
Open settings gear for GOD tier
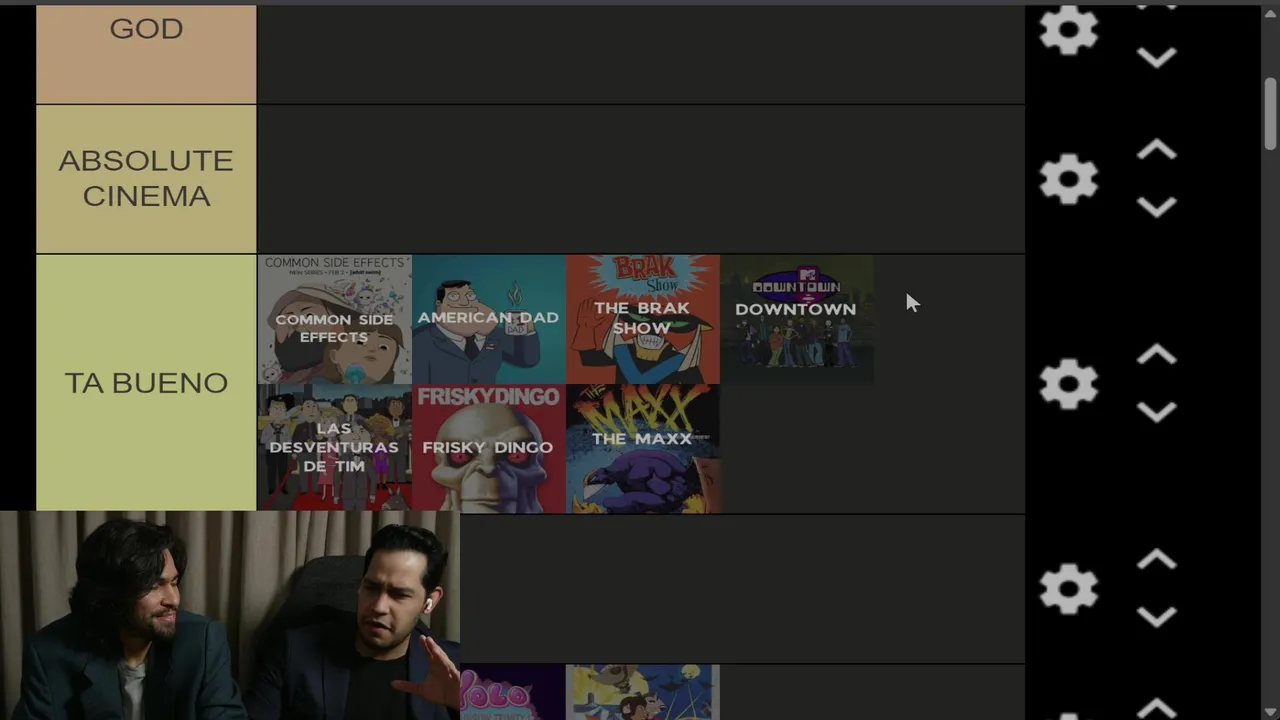pos(1068,29)
